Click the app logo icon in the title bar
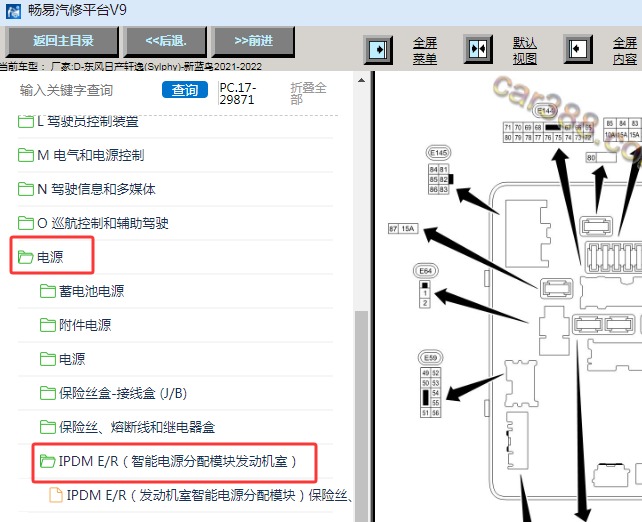 [14, 11]
